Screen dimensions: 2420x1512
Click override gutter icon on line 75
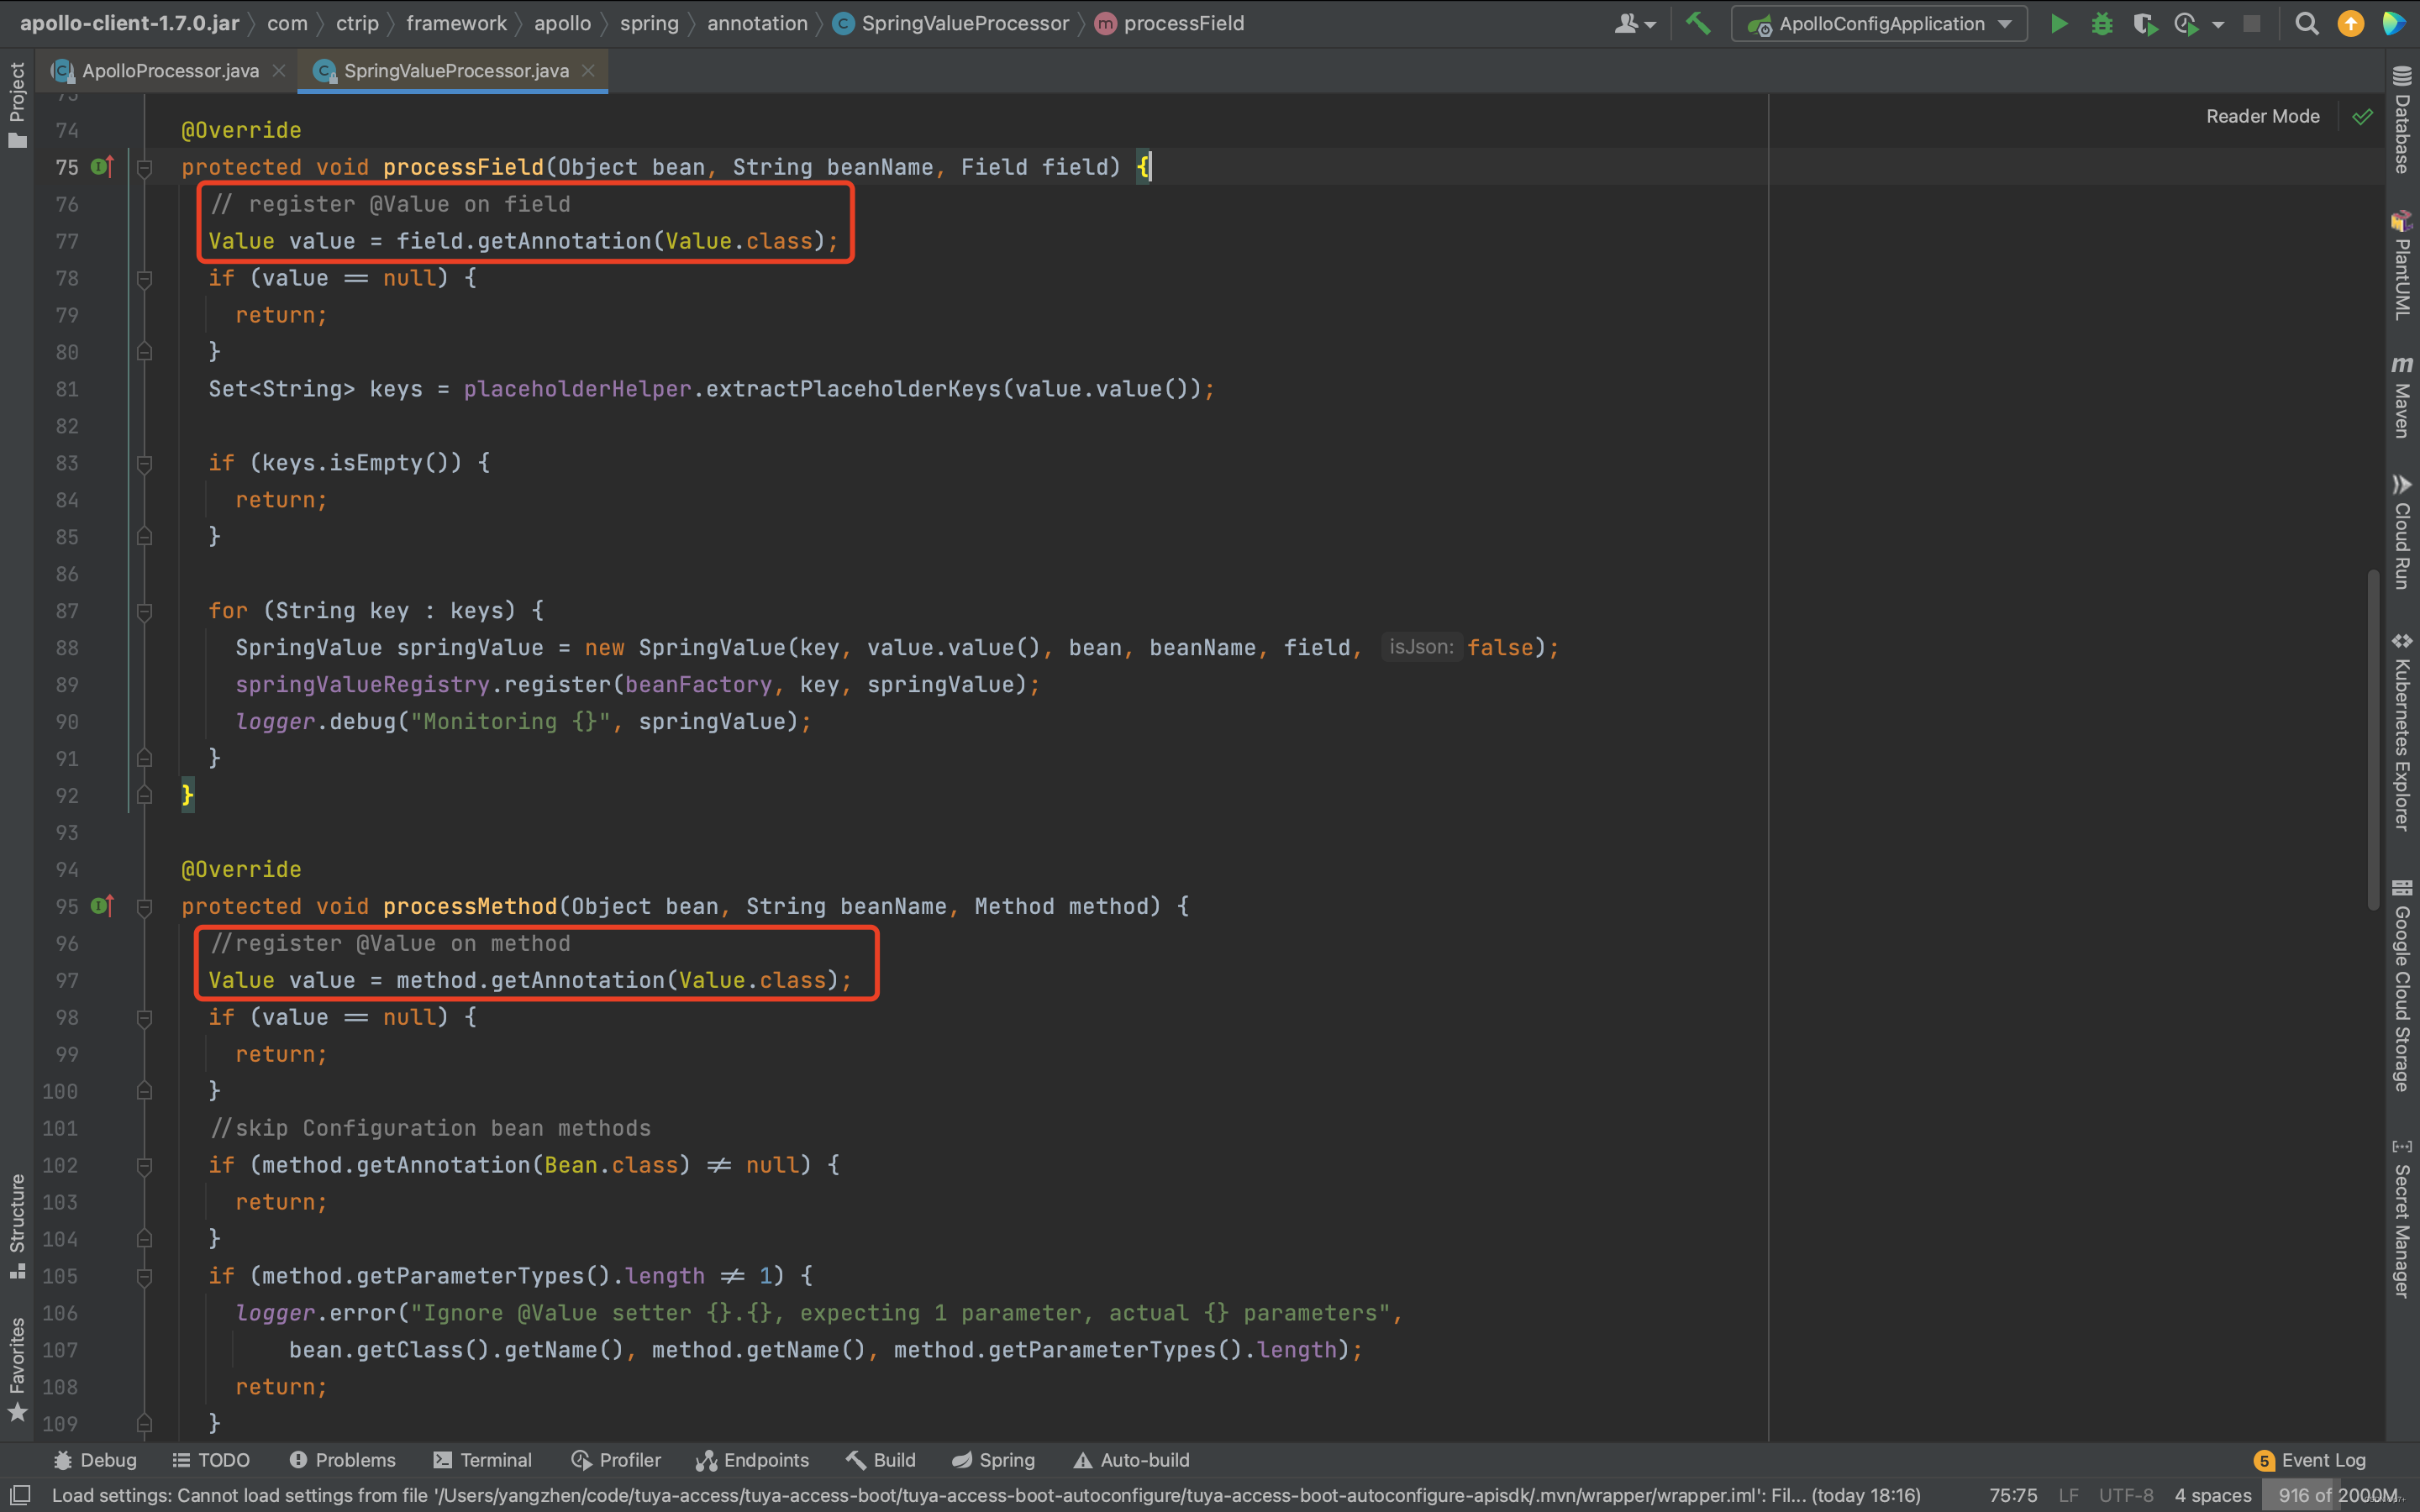coord(102,167)
